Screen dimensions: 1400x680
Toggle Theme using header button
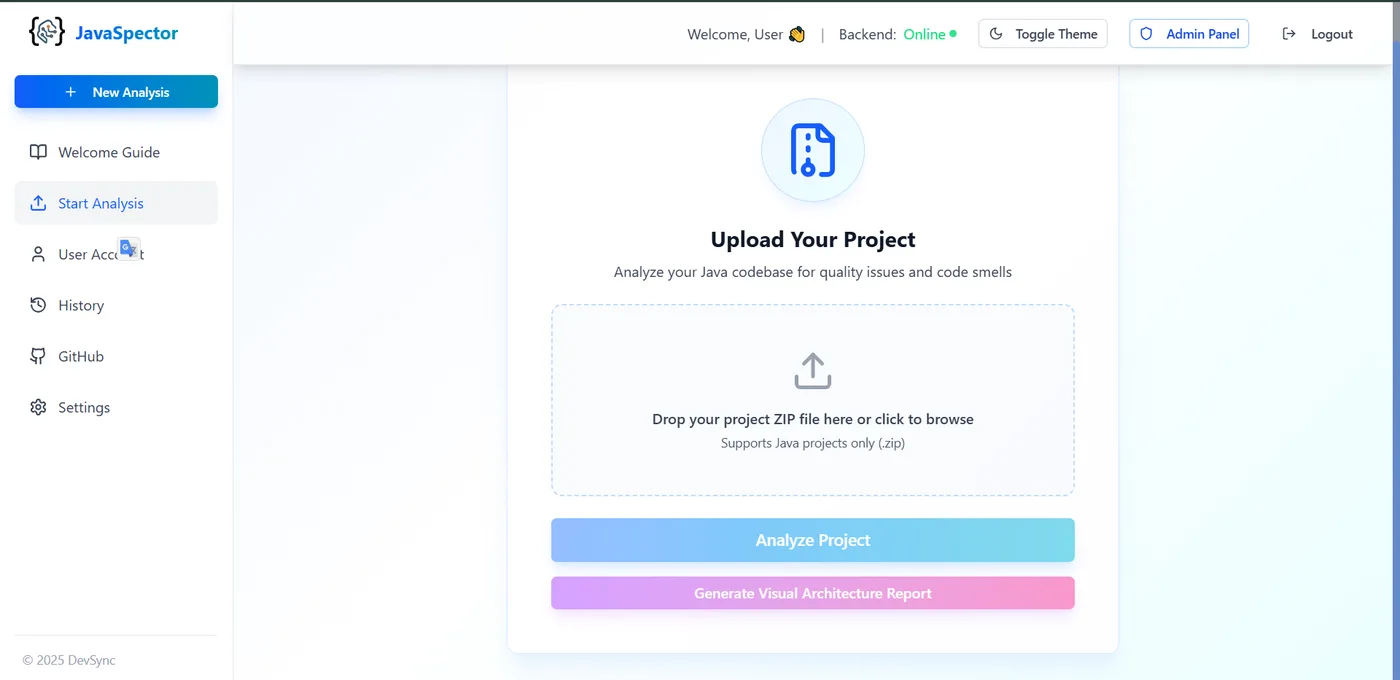pyautogui.click(x=1043, y=34)
